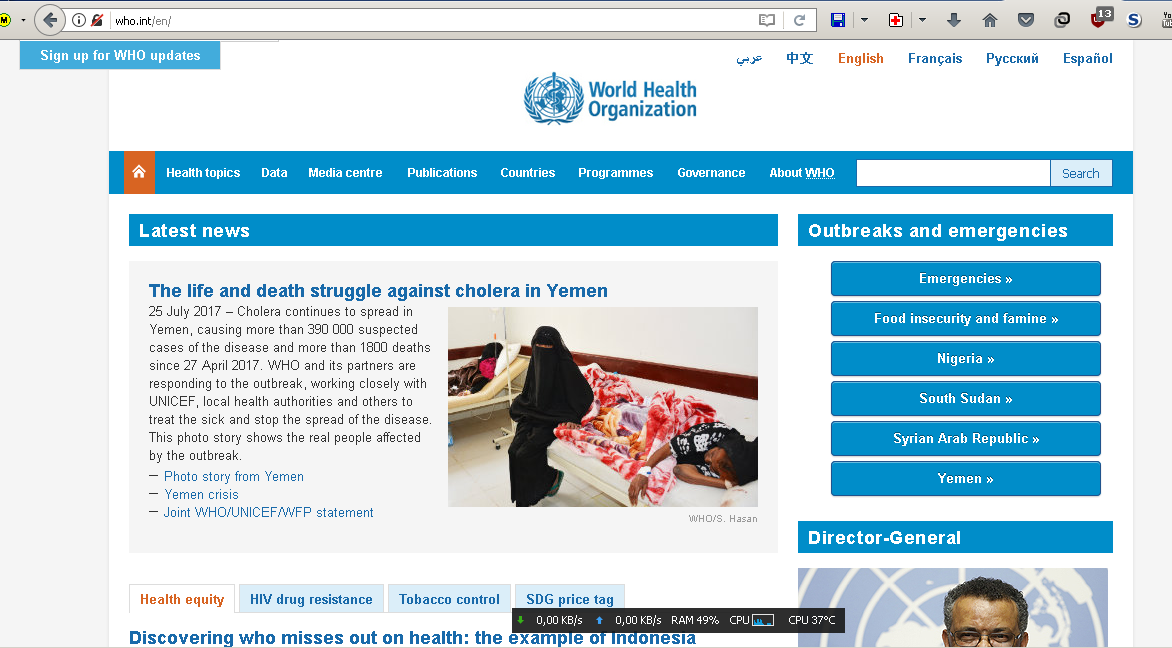Switch language to Arabic
The width and height of the screenshot is (1172, 648).
748,58
